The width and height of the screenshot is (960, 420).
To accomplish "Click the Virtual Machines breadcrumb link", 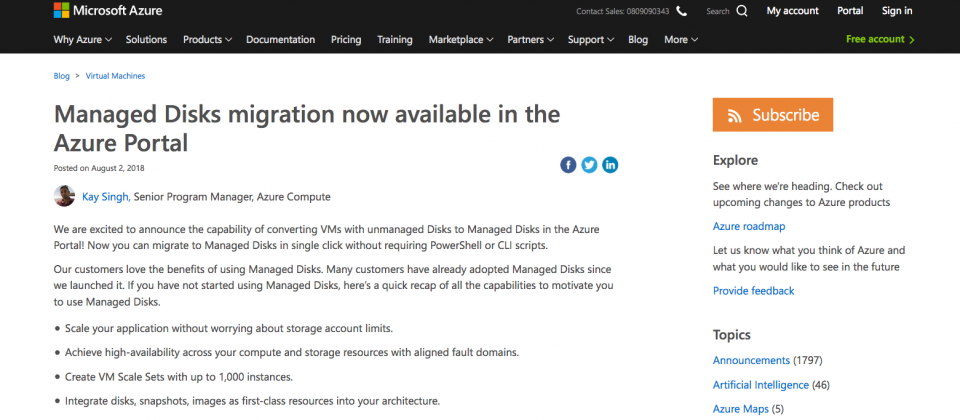I will point(115,76).
